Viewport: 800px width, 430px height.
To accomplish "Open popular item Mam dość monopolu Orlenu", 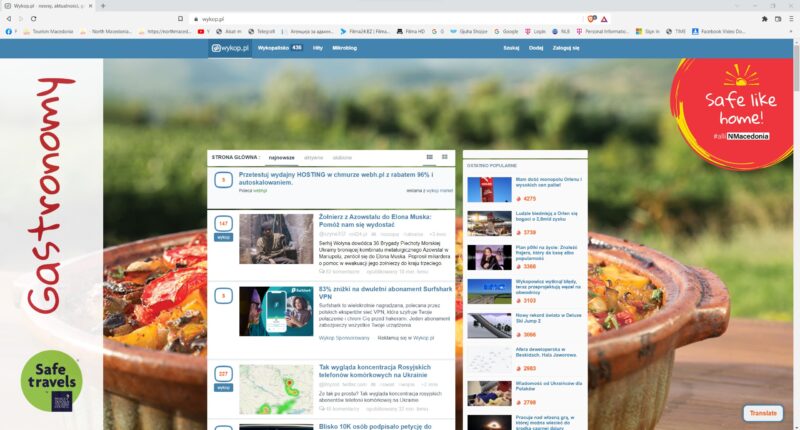I will click(548, 182).
